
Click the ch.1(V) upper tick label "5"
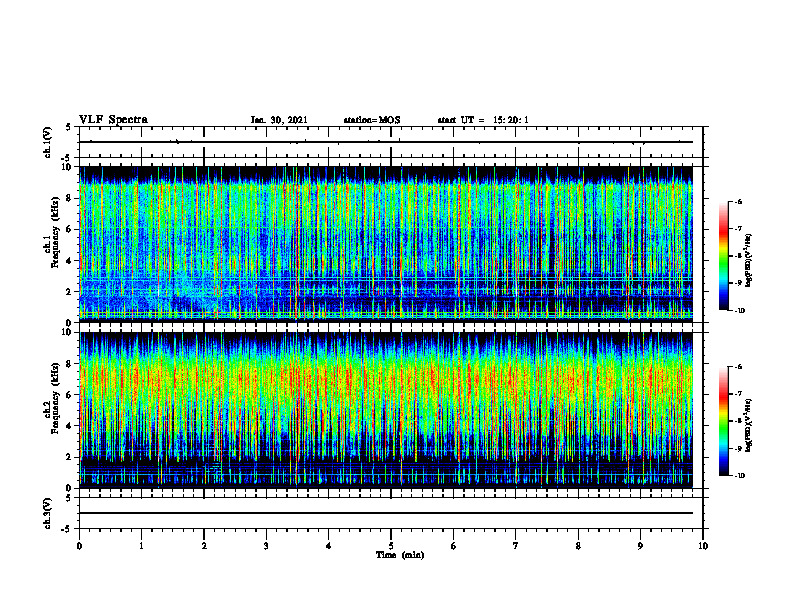point(68,127)
